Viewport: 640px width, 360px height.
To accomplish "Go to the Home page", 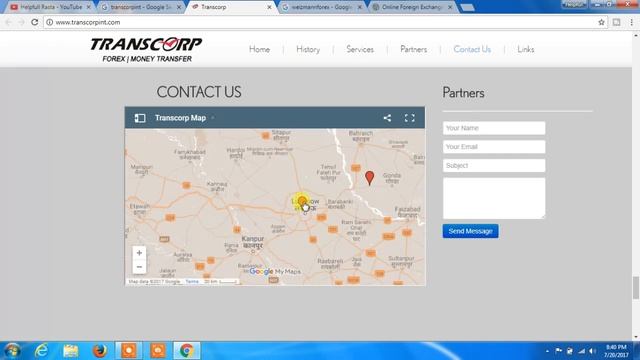I will click(259, 49).
